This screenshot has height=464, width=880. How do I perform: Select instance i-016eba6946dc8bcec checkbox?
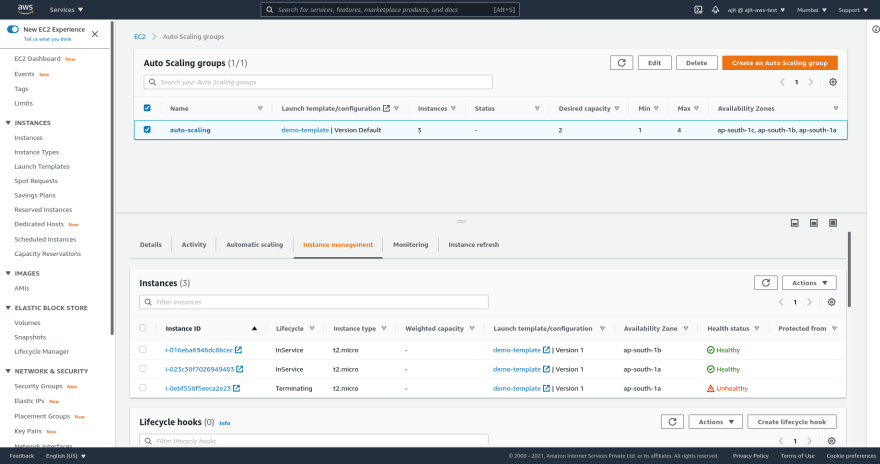click(x=143, y=350)
